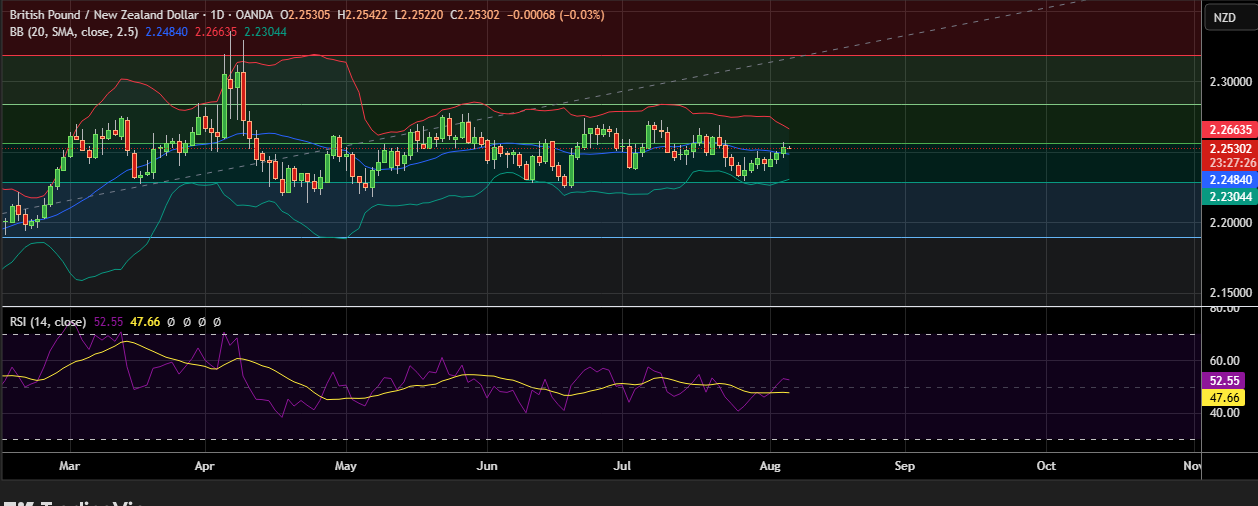Click the green 2.23044 lower band price label
Viewport: 1258px width, 506px height.
pyautogui.click(x=1226, y=197)
